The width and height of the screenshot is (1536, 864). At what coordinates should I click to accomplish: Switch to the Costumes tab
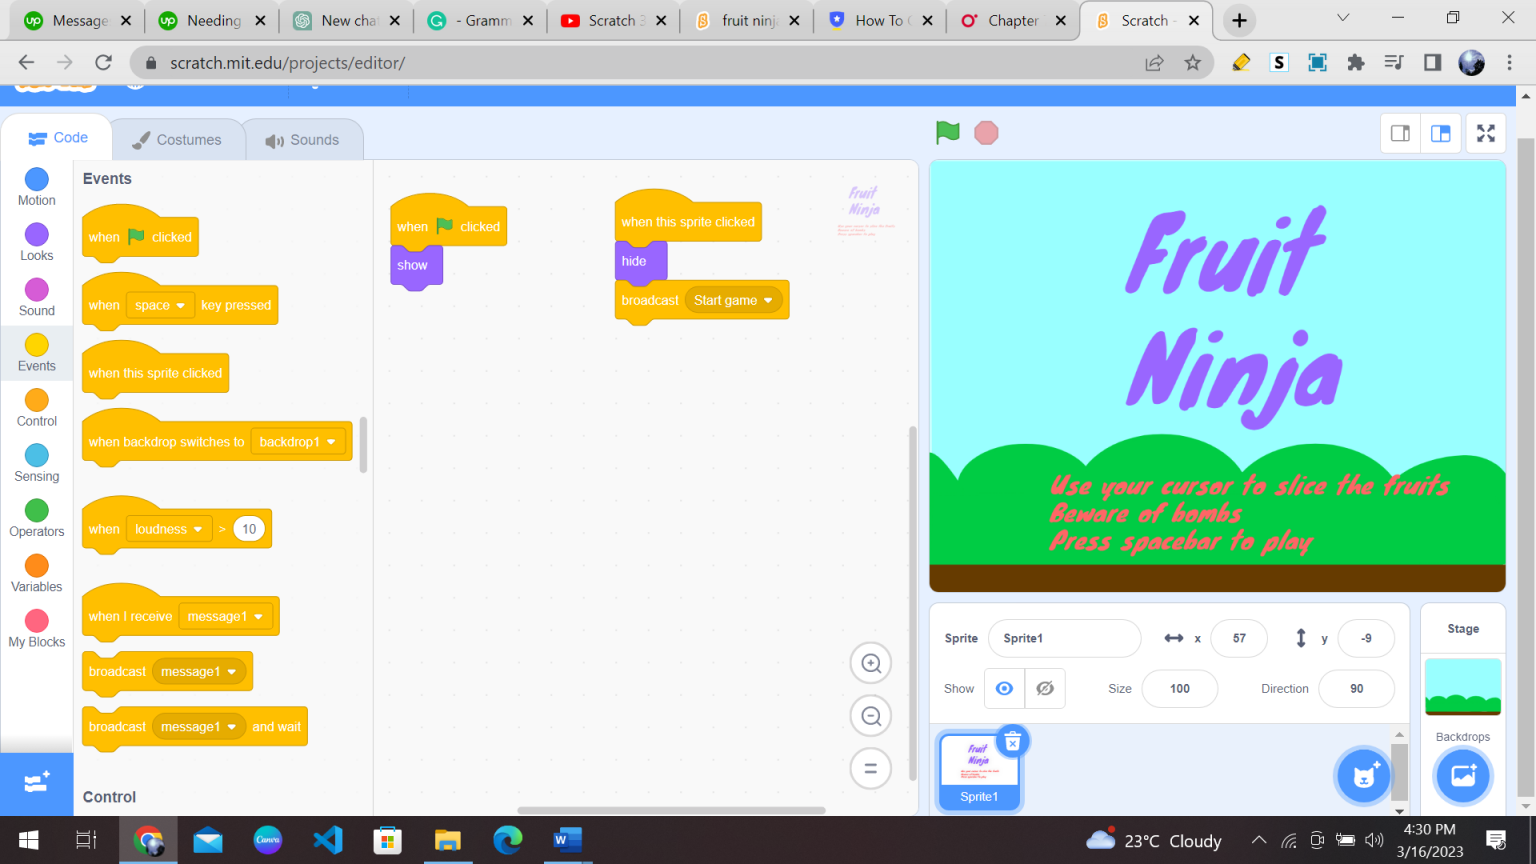pos(178,139)
